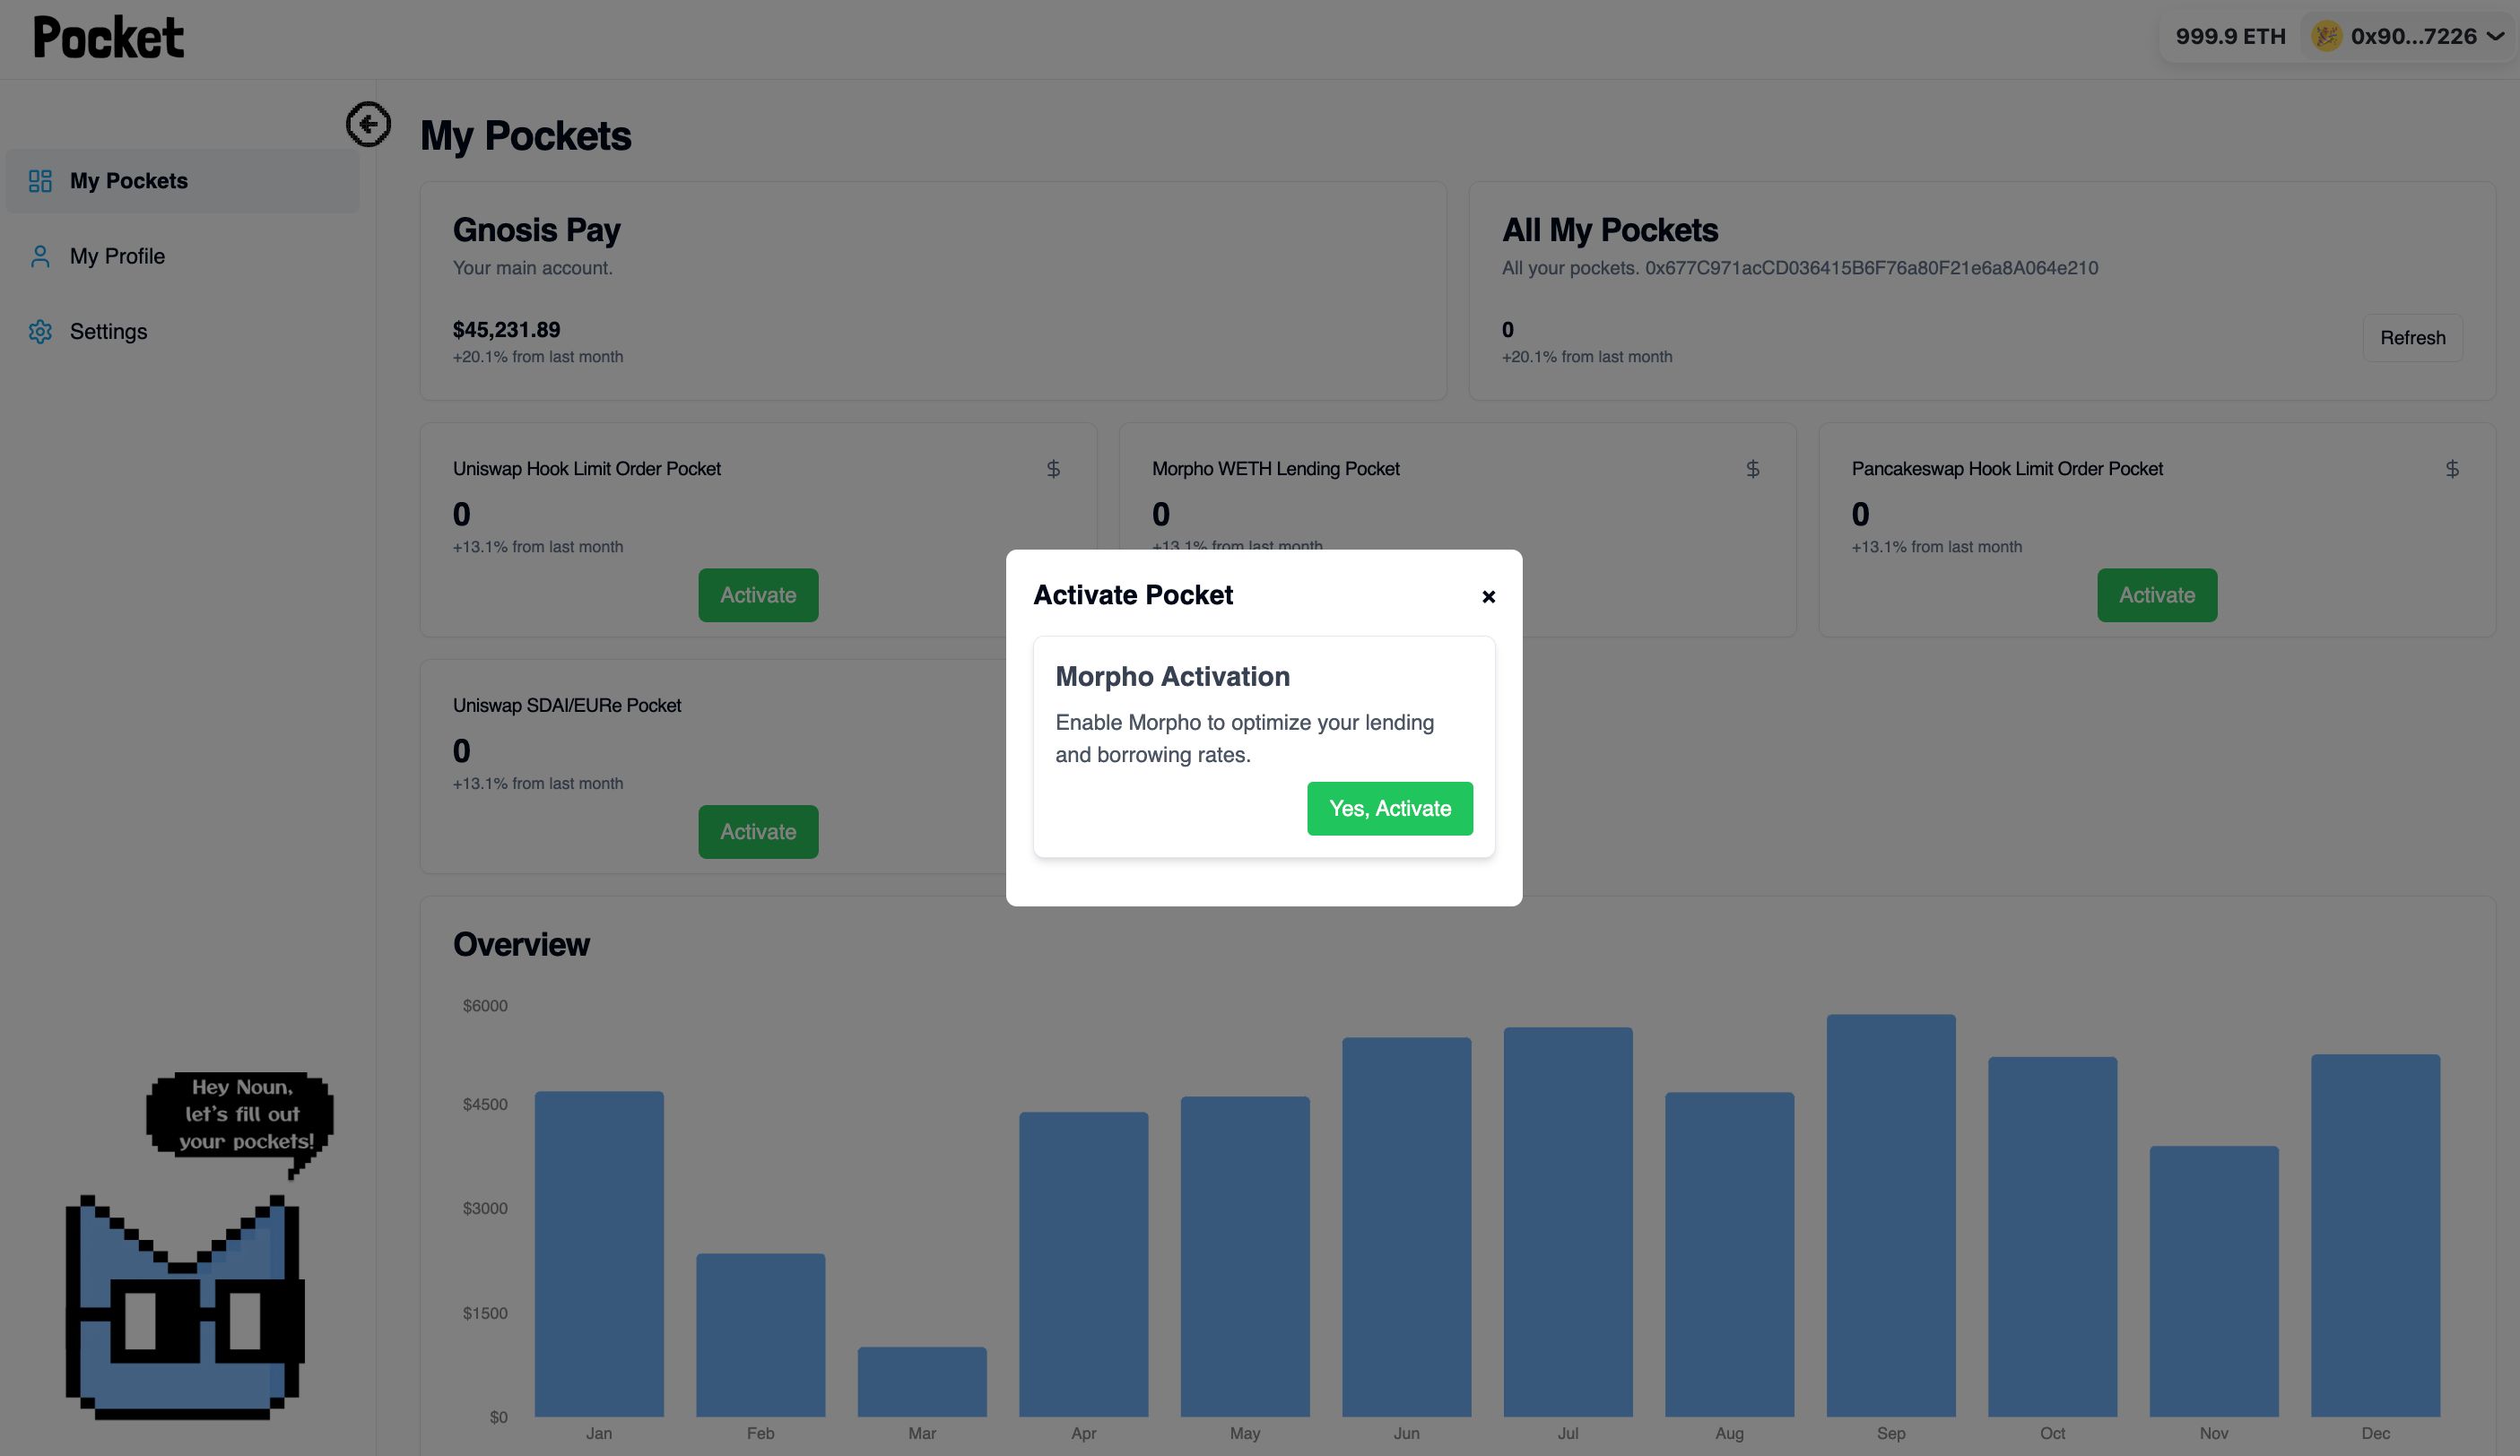
Task: Click the Uniswap SDAI/EURe Pocket title
Action: [x=567, y=706]
